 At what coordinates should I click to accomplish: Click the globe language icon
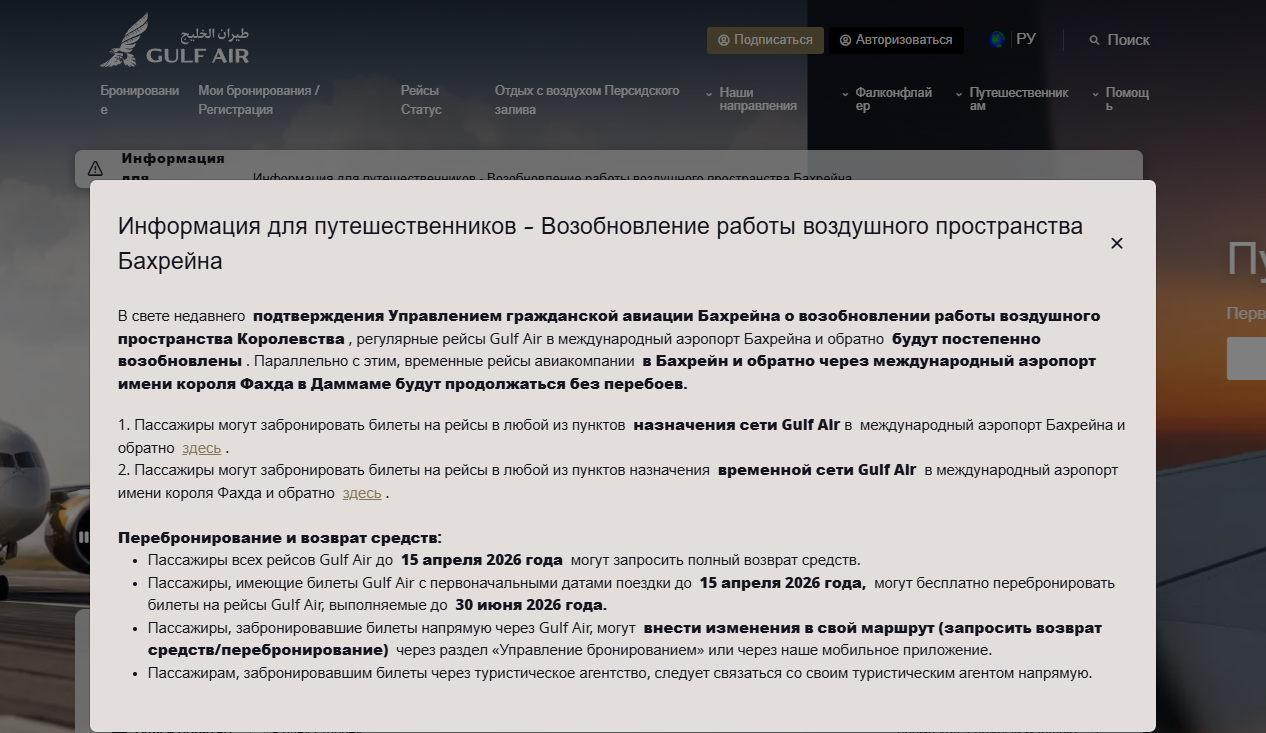997,40
